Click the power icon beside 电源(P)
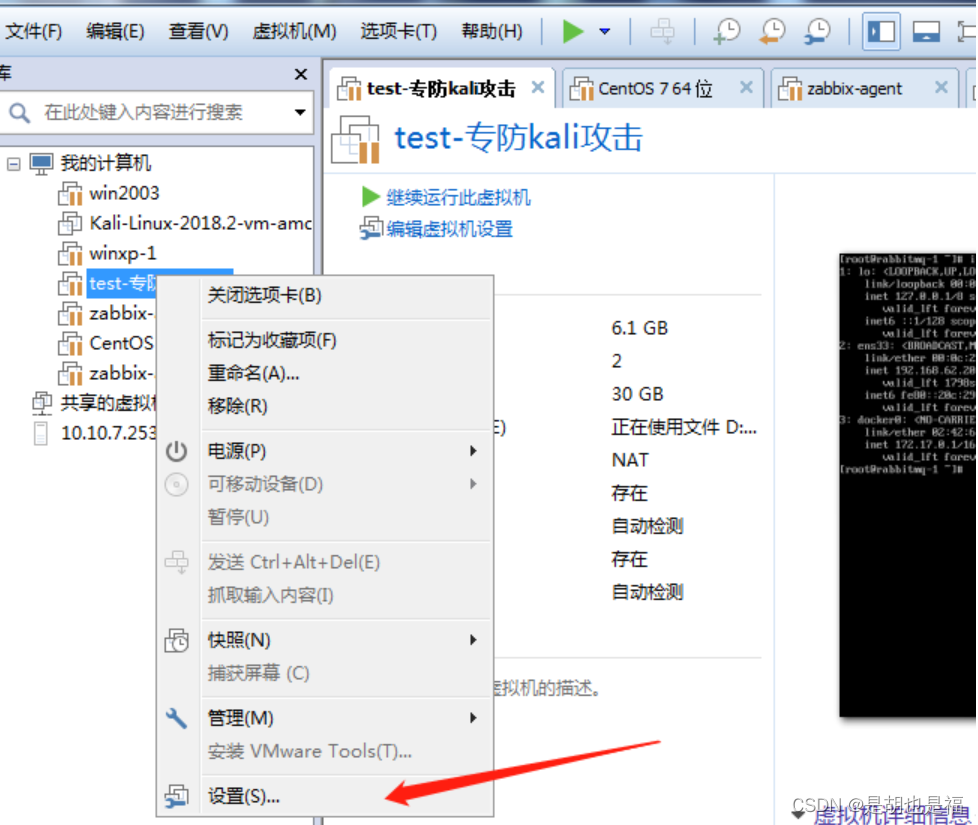 point(177,451)
